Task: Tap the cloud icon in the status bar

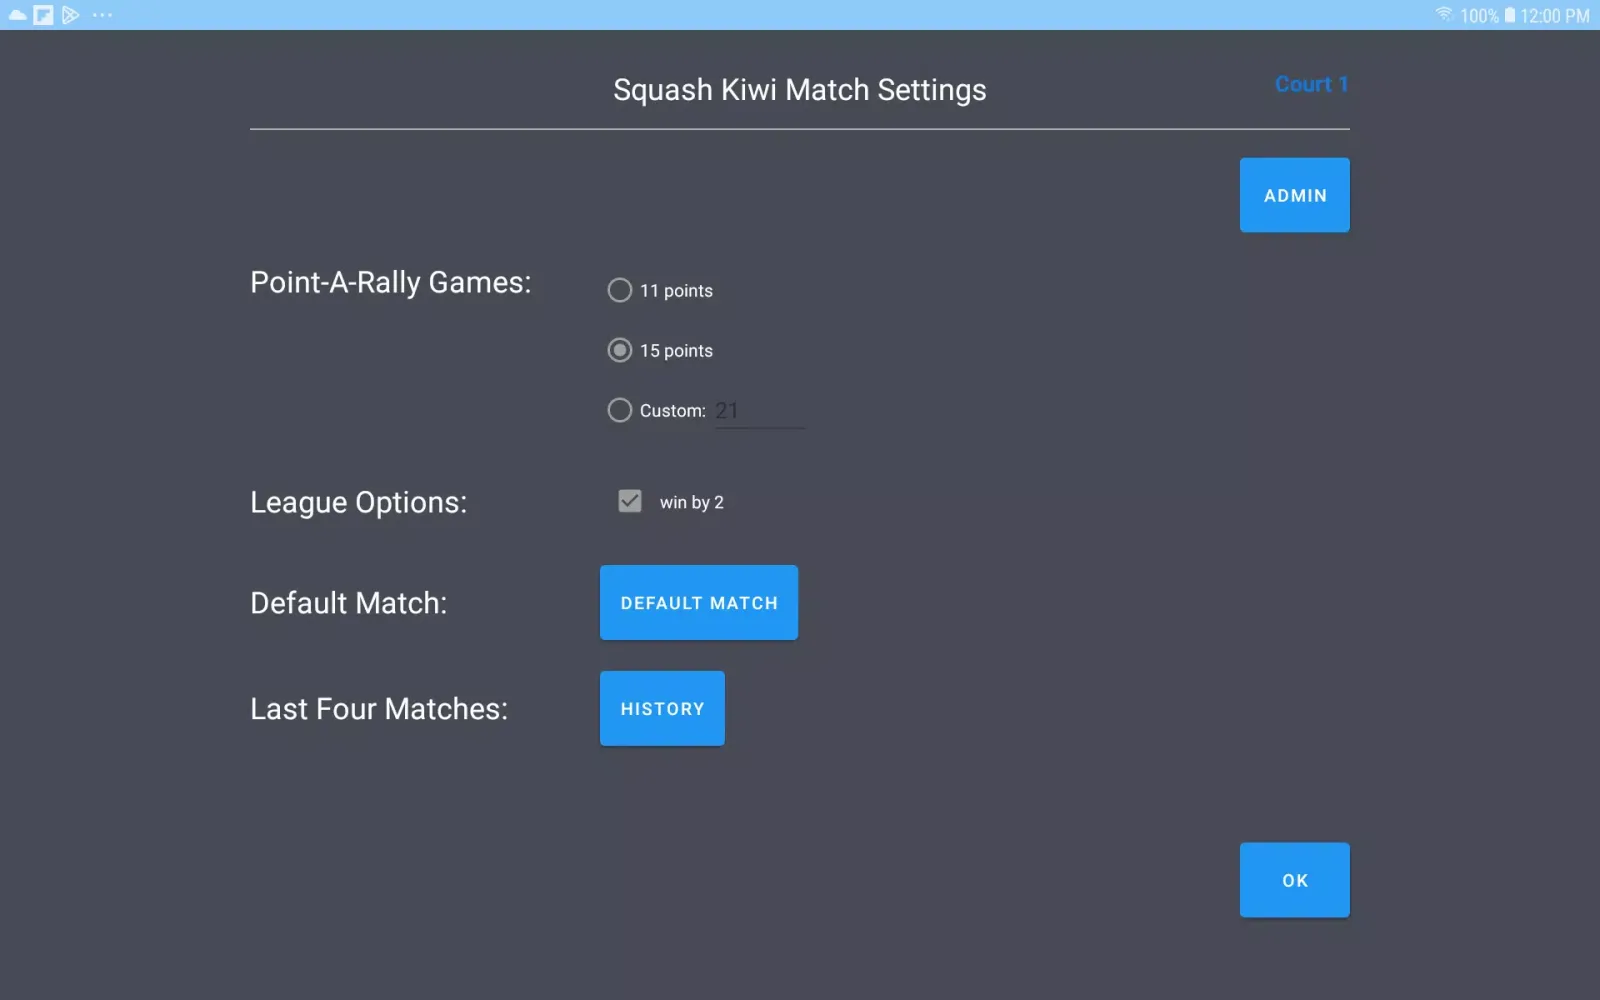Action: [18, 15]
